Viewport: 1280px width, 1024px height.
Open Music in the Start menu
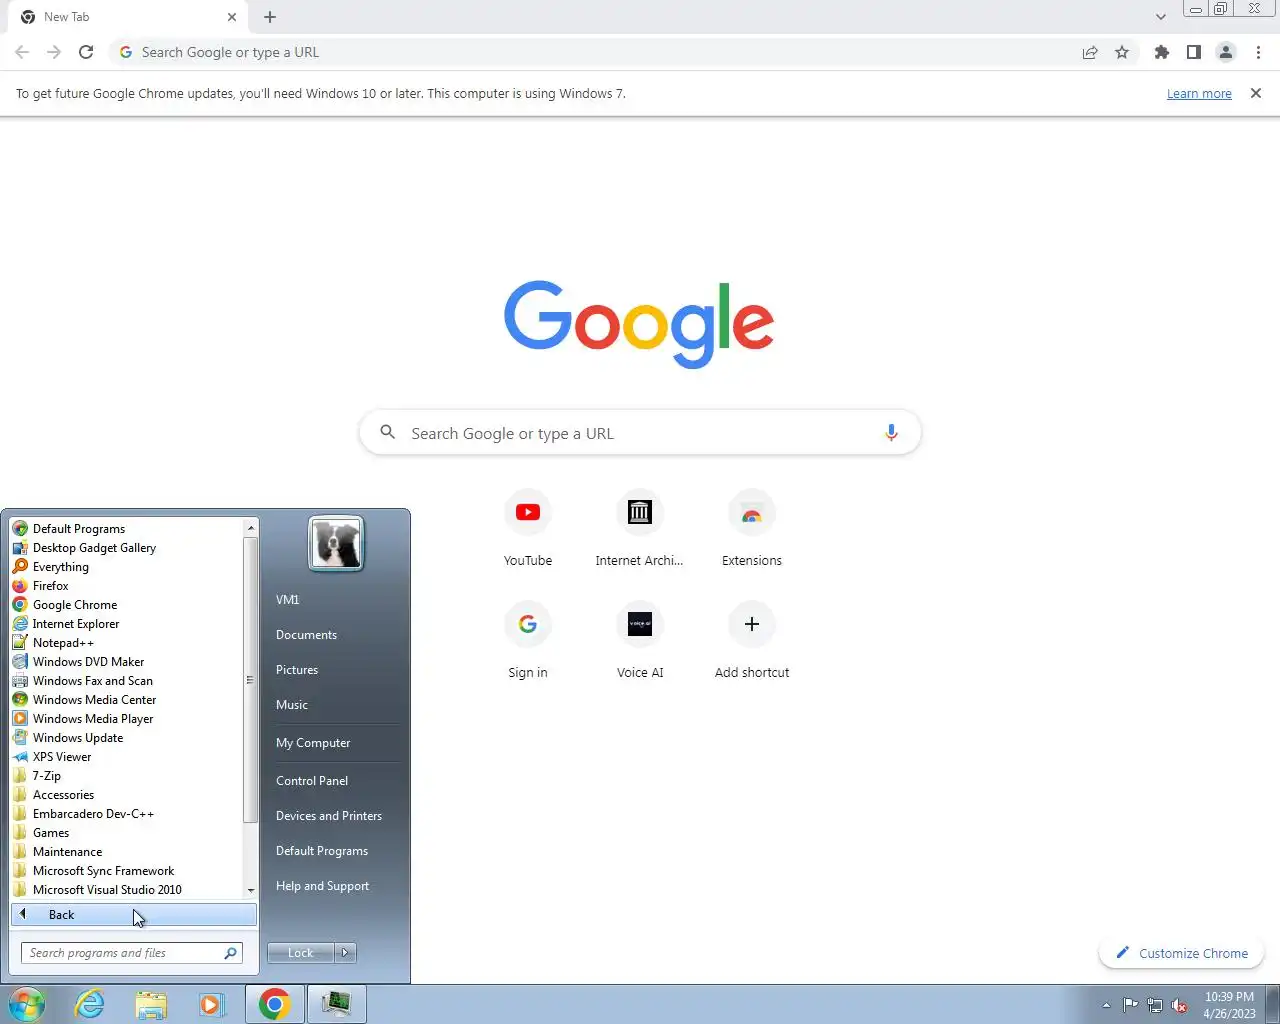(x=292, y=705)
